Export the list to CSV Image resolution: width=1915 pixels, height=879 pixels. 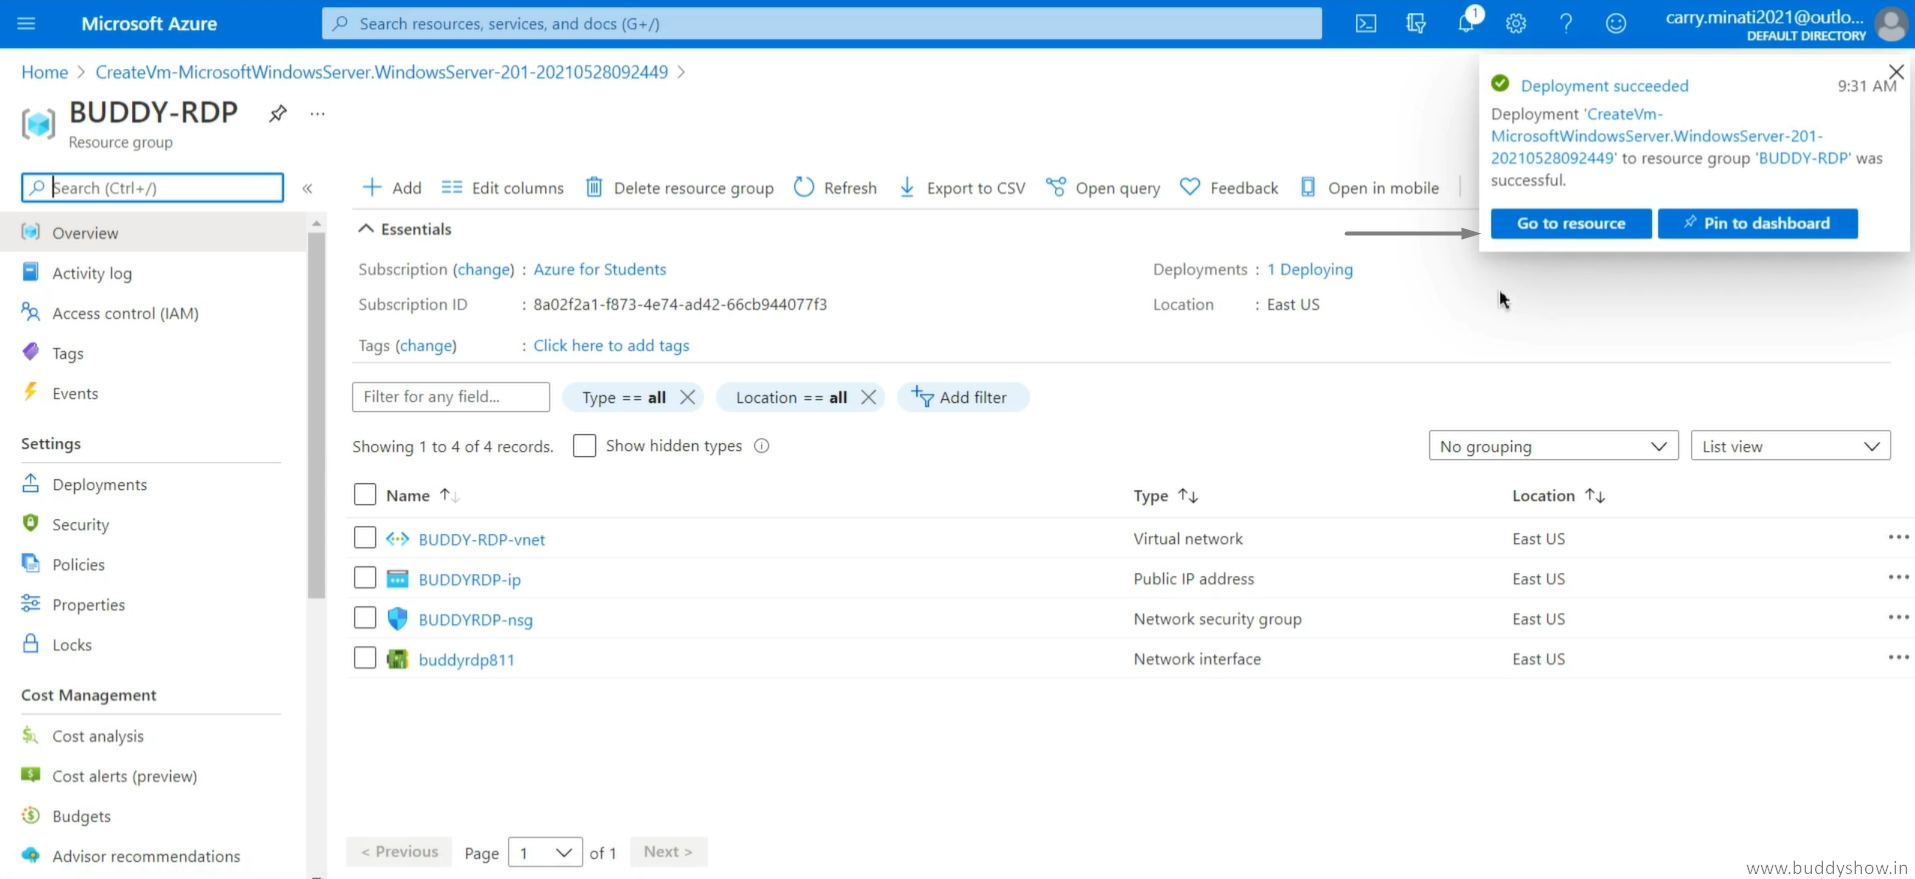click(961, 188)
